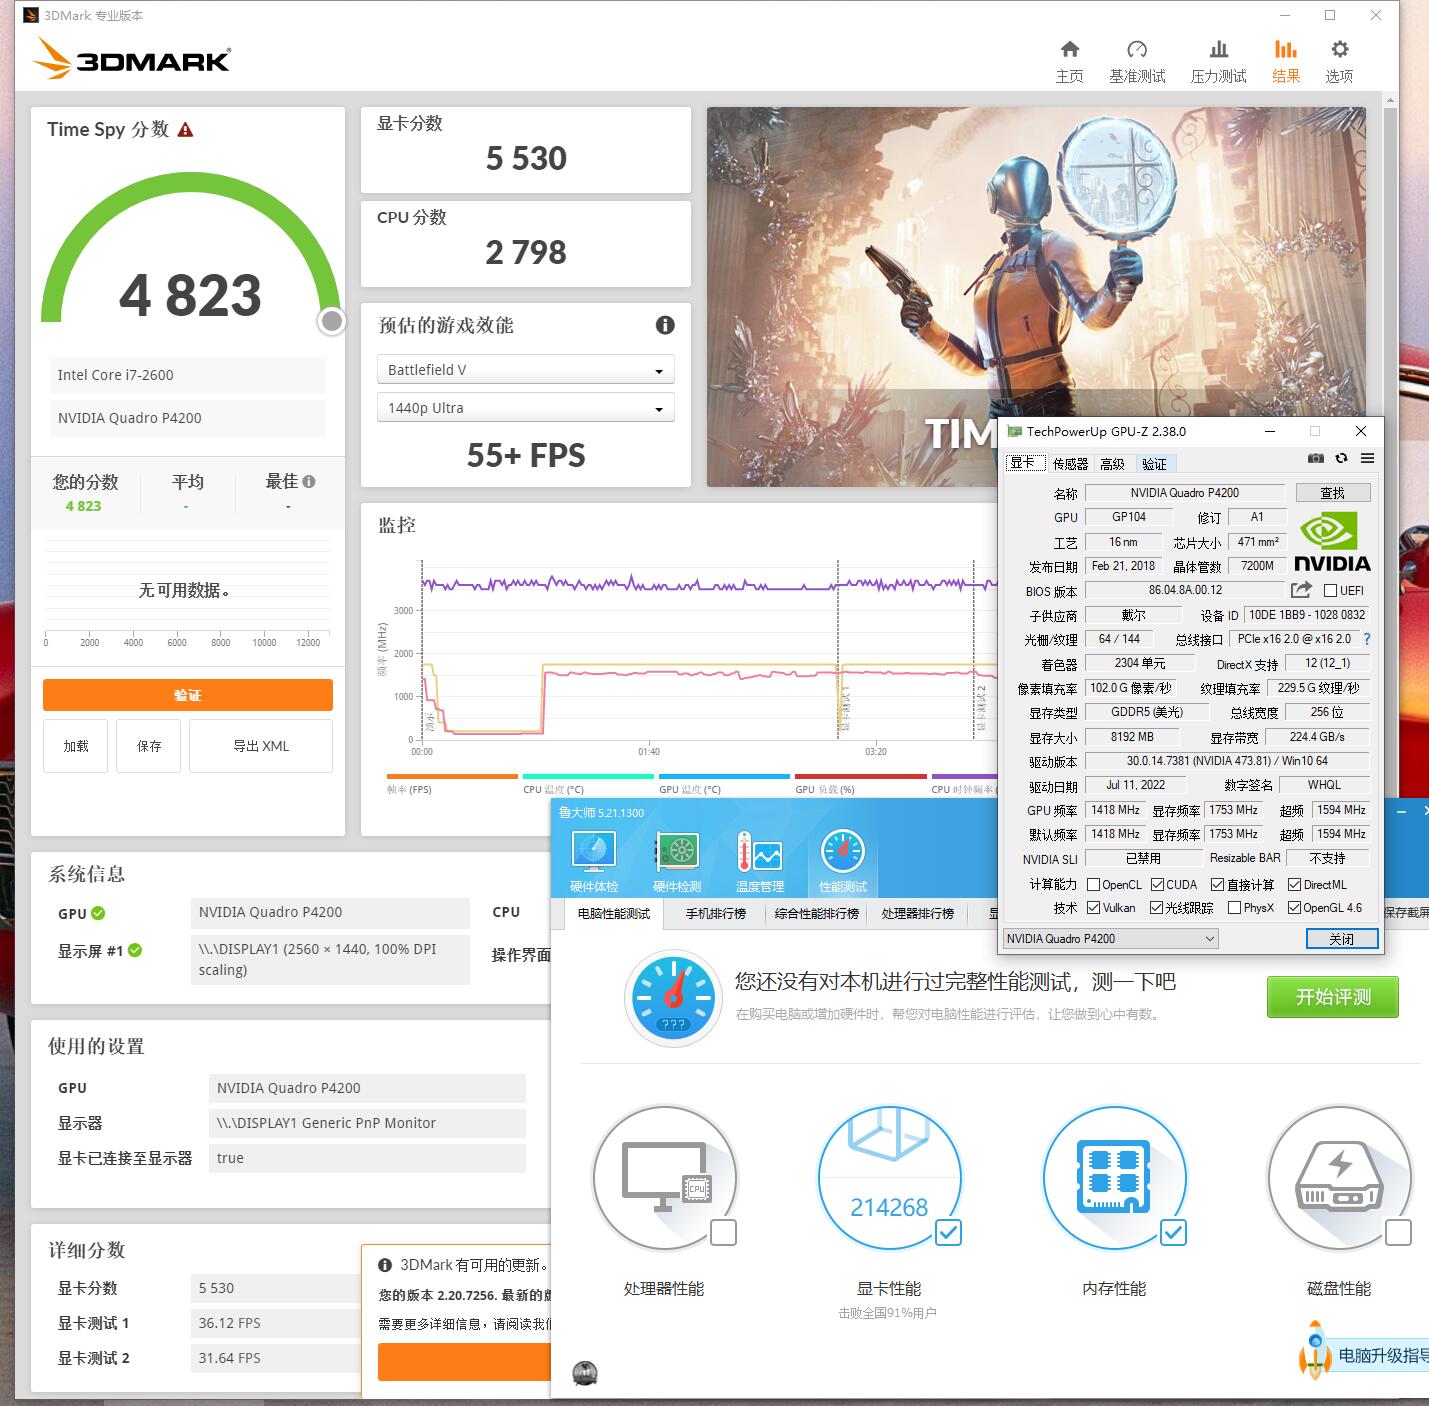Toggle the OpenCL checkbox

tap(1093, 884)
